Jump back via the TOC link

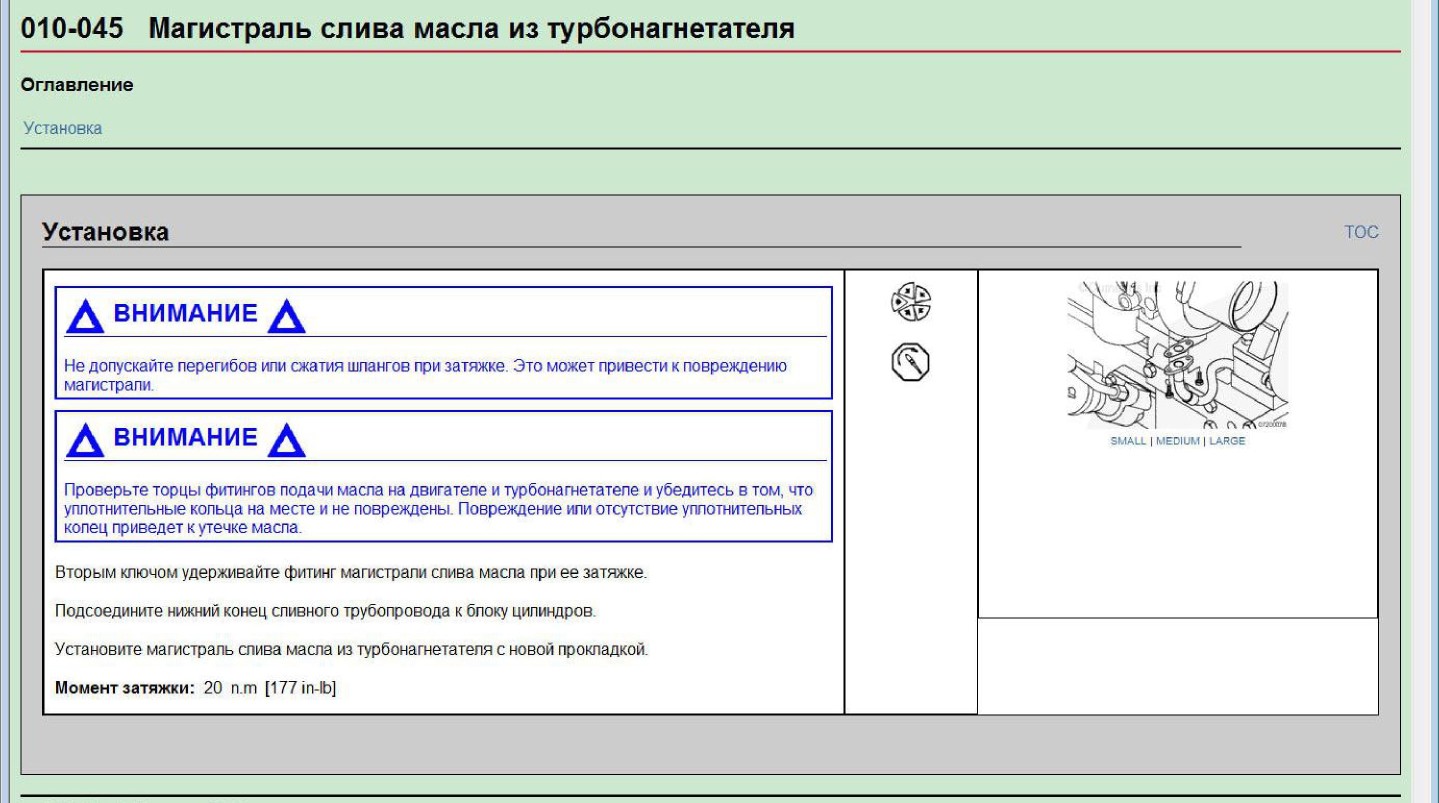pos(1362,233)
